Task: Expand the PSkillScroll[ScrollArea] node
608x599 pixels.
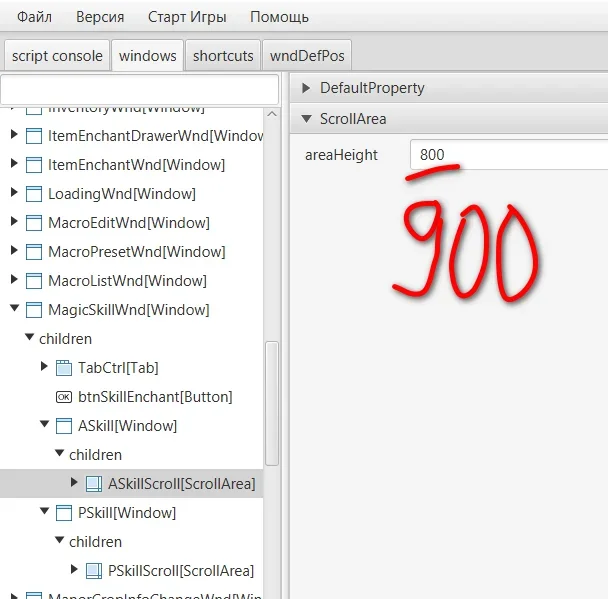Action: 74,569
